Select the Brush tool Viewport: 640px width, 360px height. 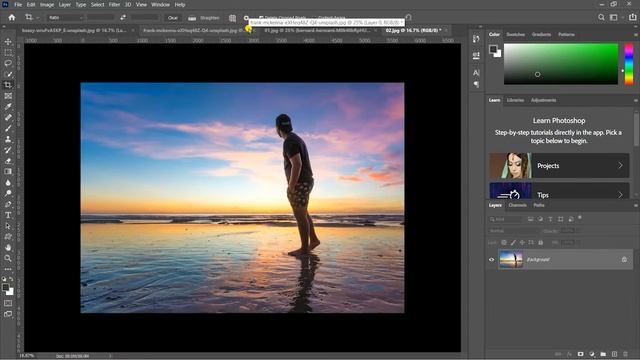[x=8, y=128]
